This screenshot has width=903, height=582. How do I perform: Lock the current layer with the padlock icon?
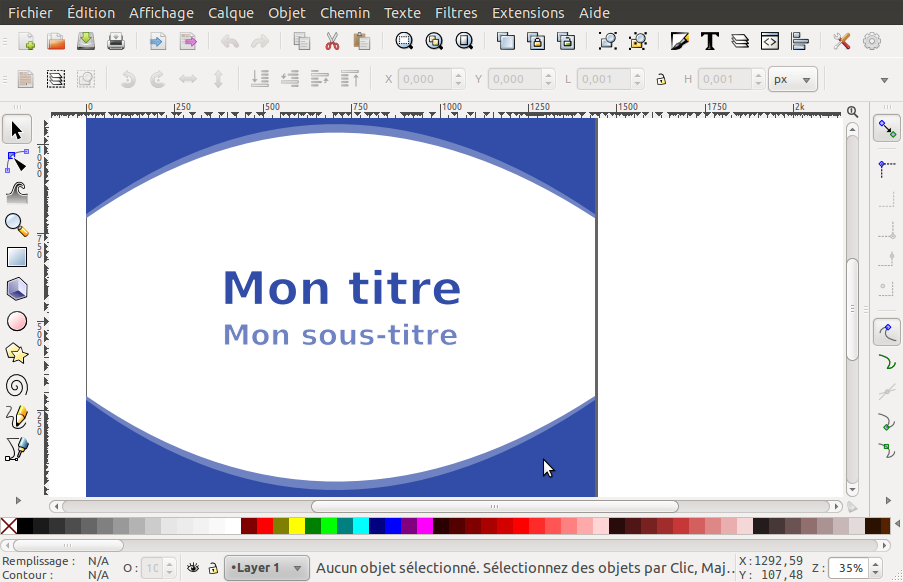[213, 567]
